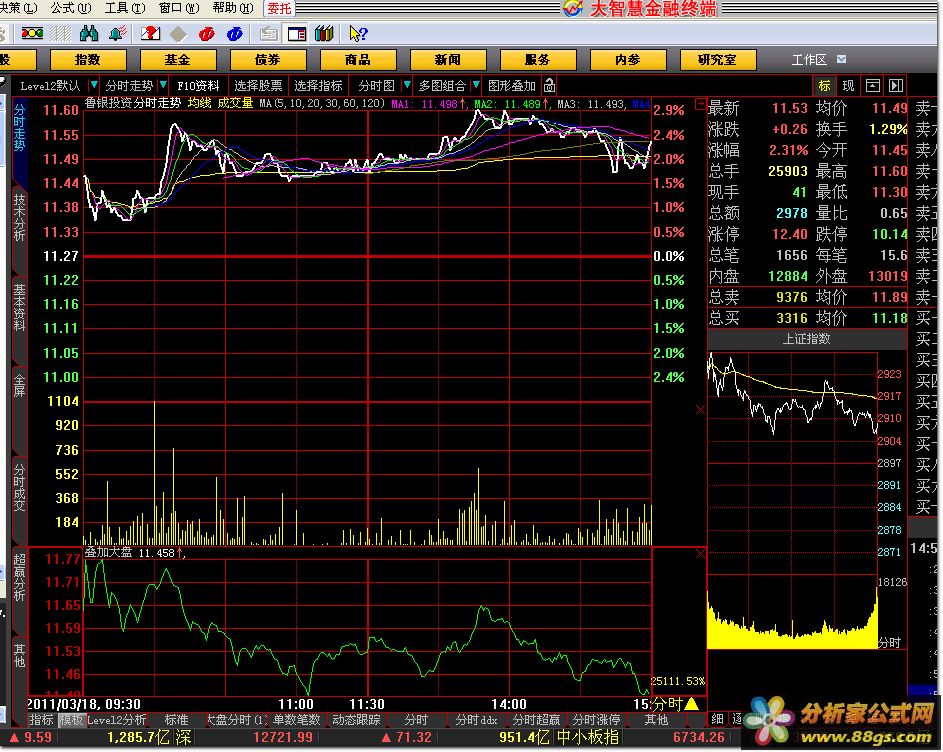Switch to the 动态跟踪 bottom tab
943x752 pixels.
pyautogui.click(x=356, y=720)
